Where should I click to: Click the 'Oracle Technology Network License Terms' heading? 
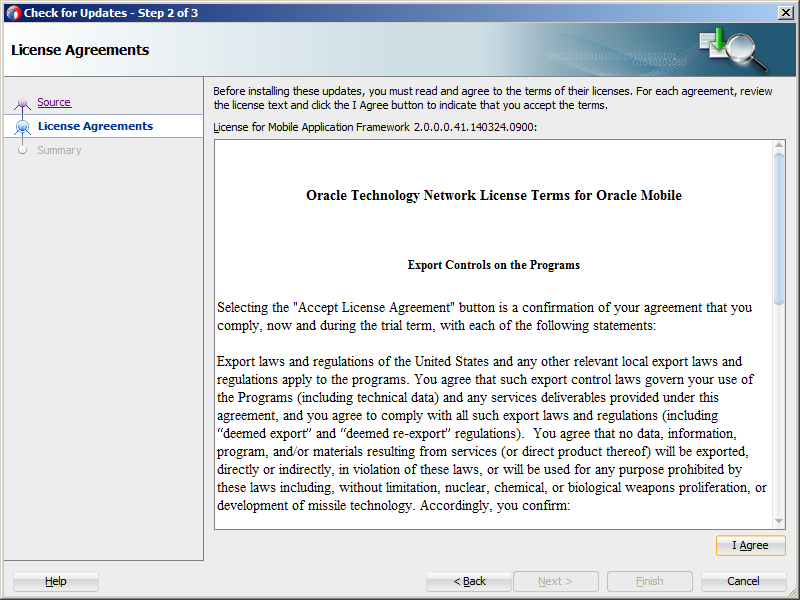494,195
